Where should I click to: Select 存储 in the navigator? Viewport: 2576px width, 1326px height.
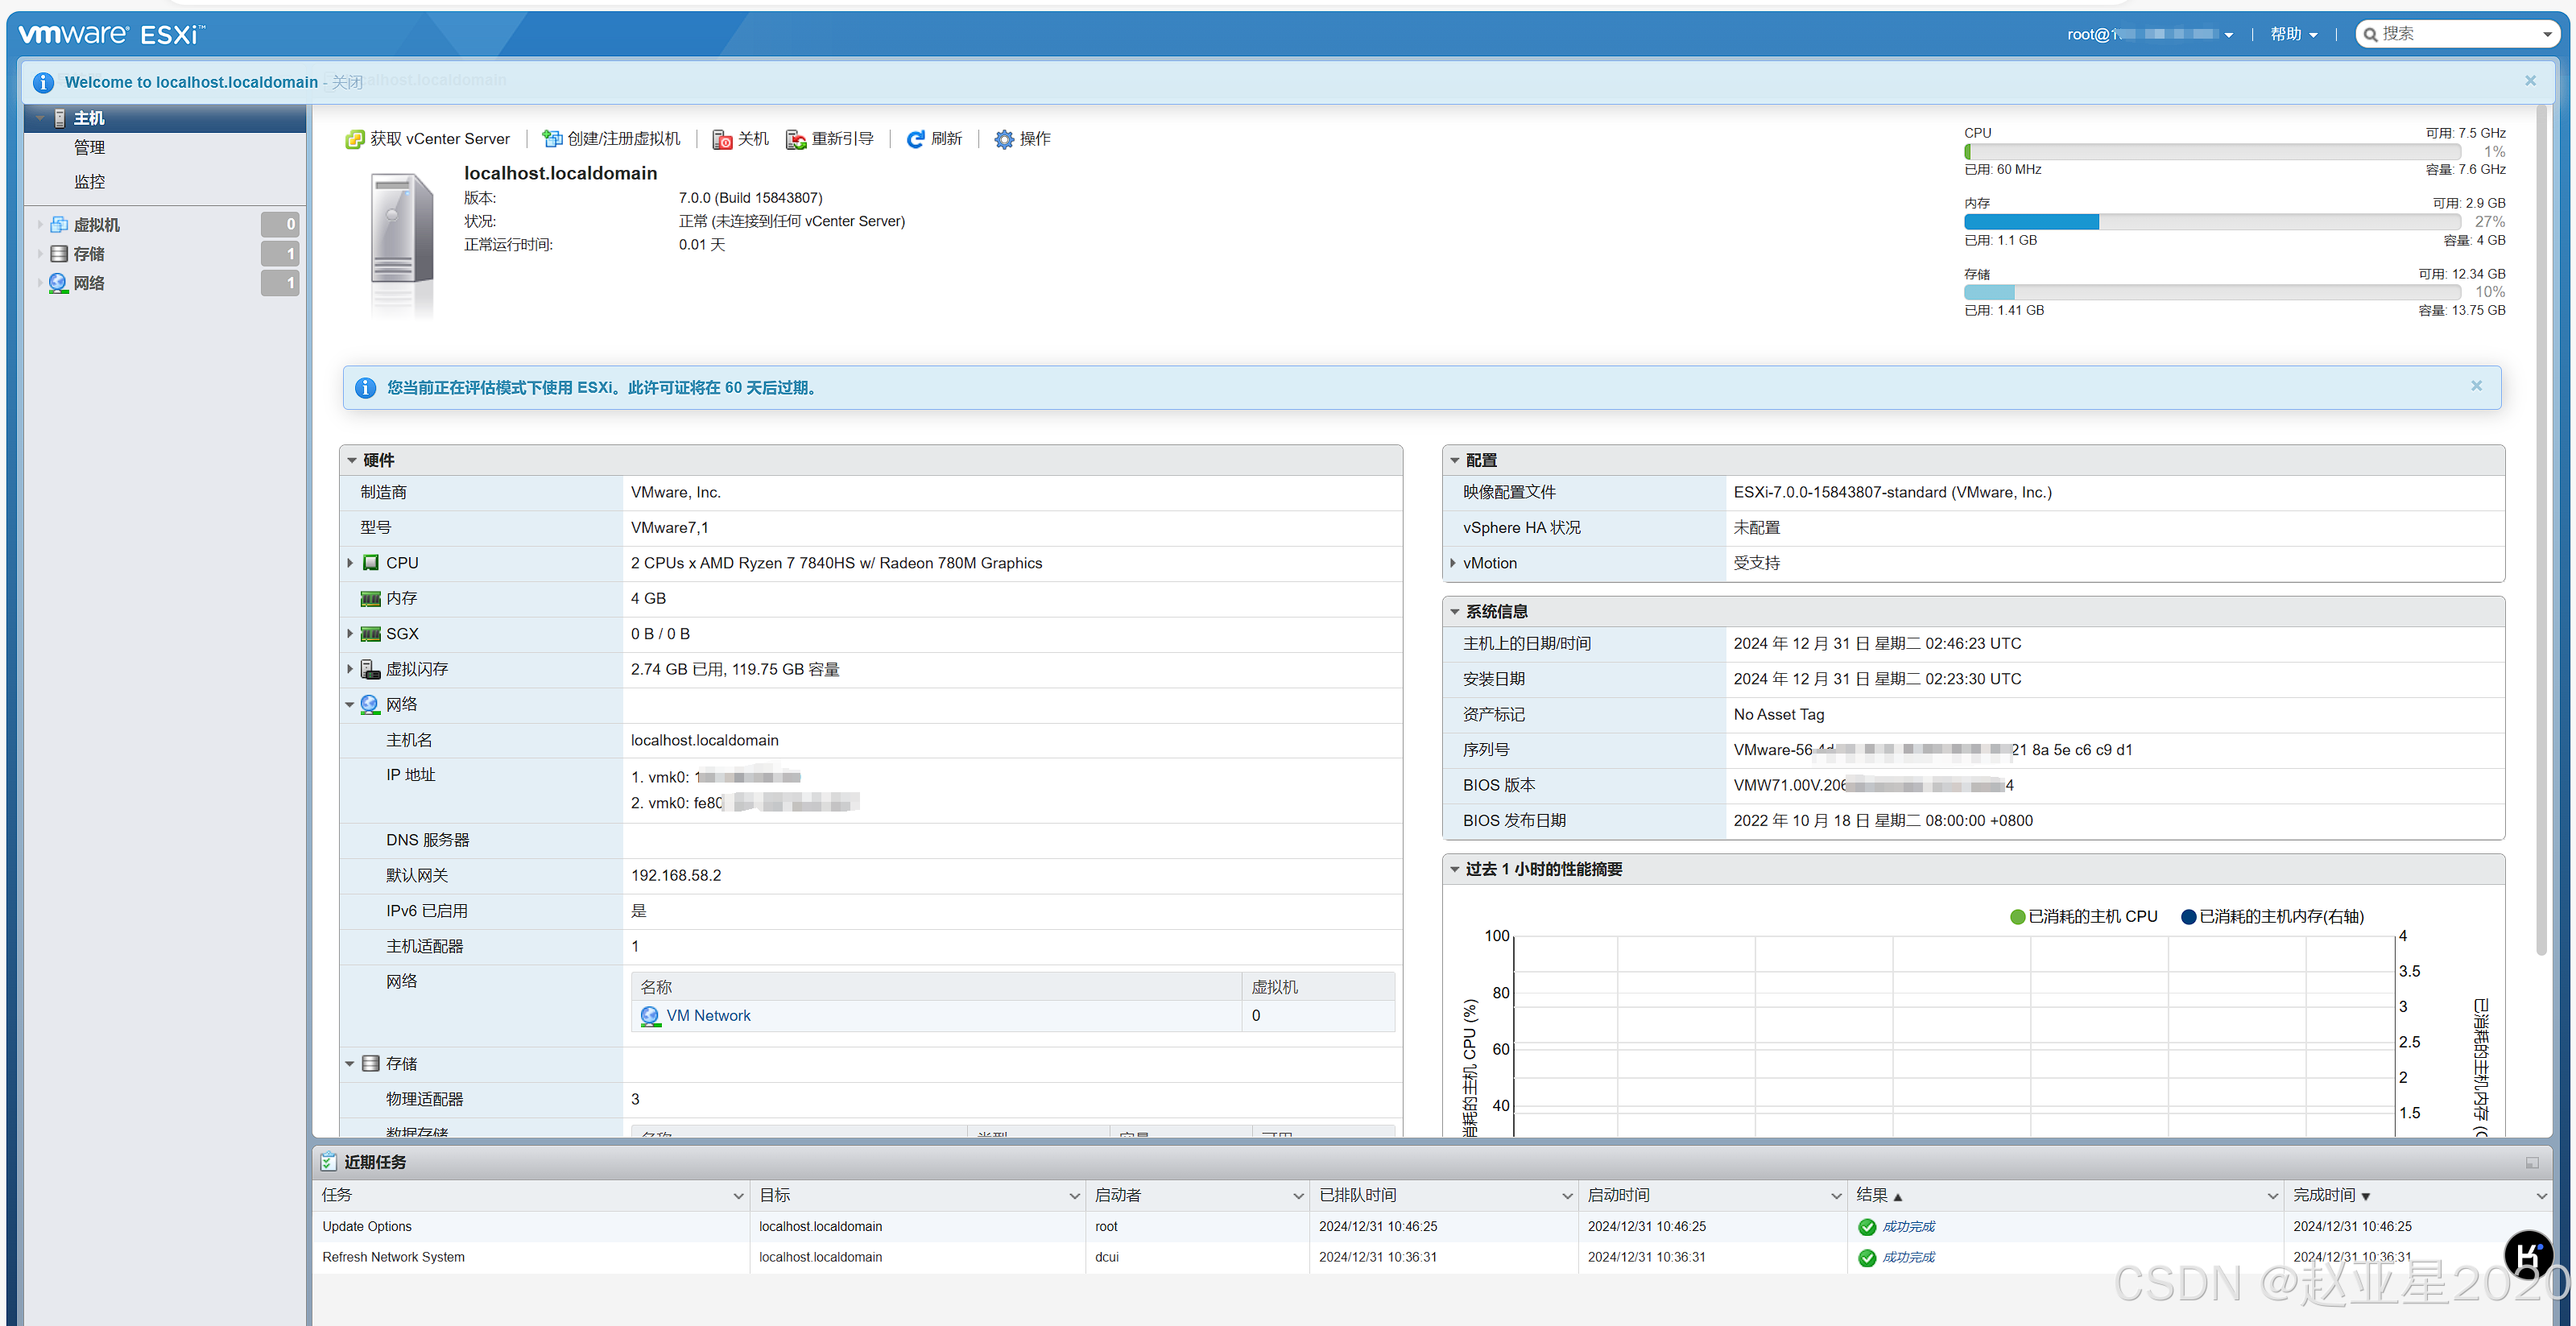[x=89, y=254]
